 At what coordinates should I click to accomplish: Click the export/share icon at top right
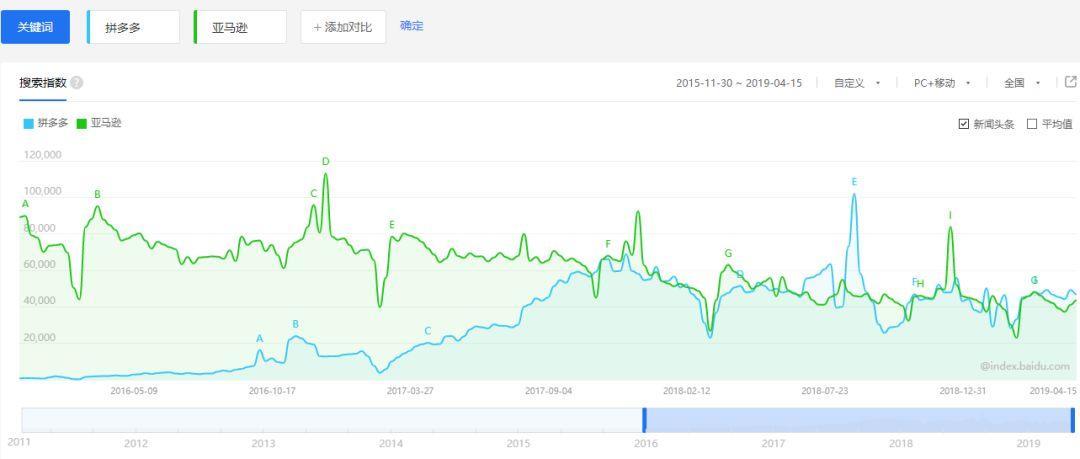click(x=1070, y=82)
